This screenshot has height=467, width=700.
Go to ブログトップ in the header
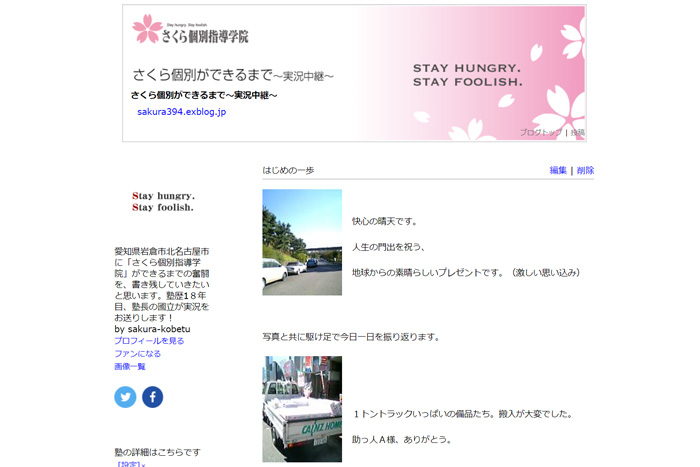[540, 132]
